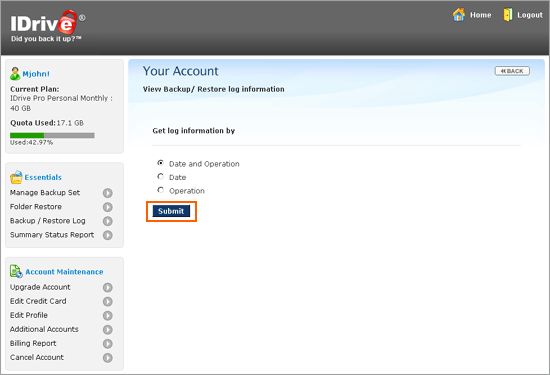Open Upgrade Account
Viewport: 550px width, 375px height.
[40, 287]
